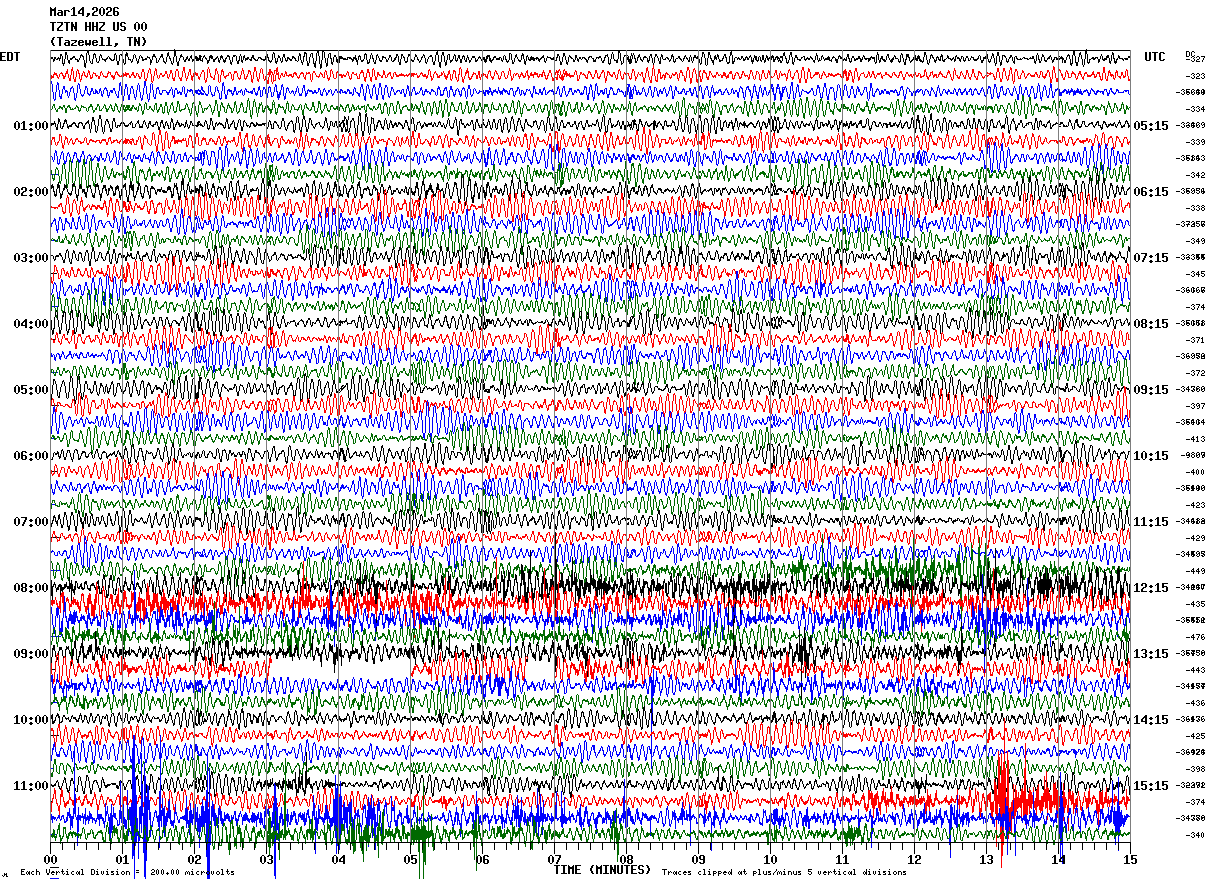Click the (Tazewell, TN) location text
Screen dimensions: 1210x886
(x=98, y=42)
